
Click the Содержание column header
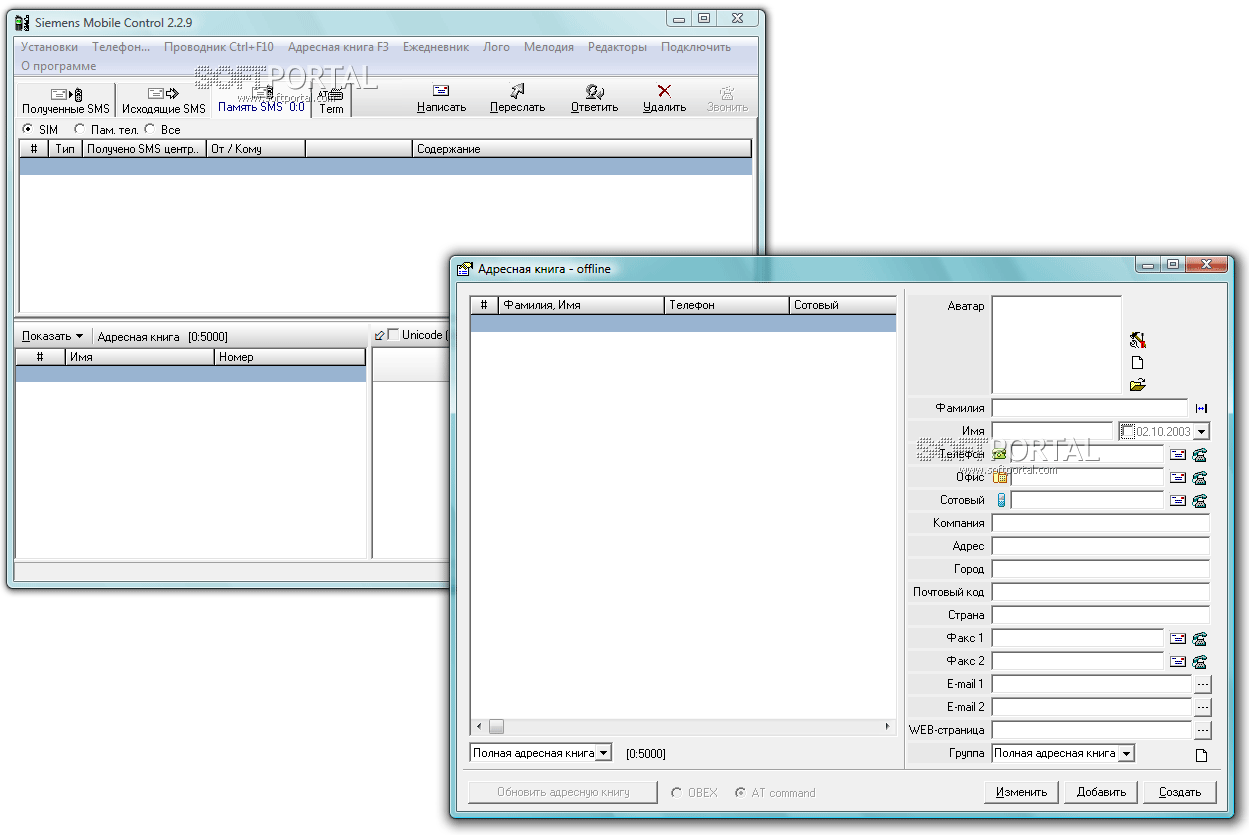click(x=582, y=149)
